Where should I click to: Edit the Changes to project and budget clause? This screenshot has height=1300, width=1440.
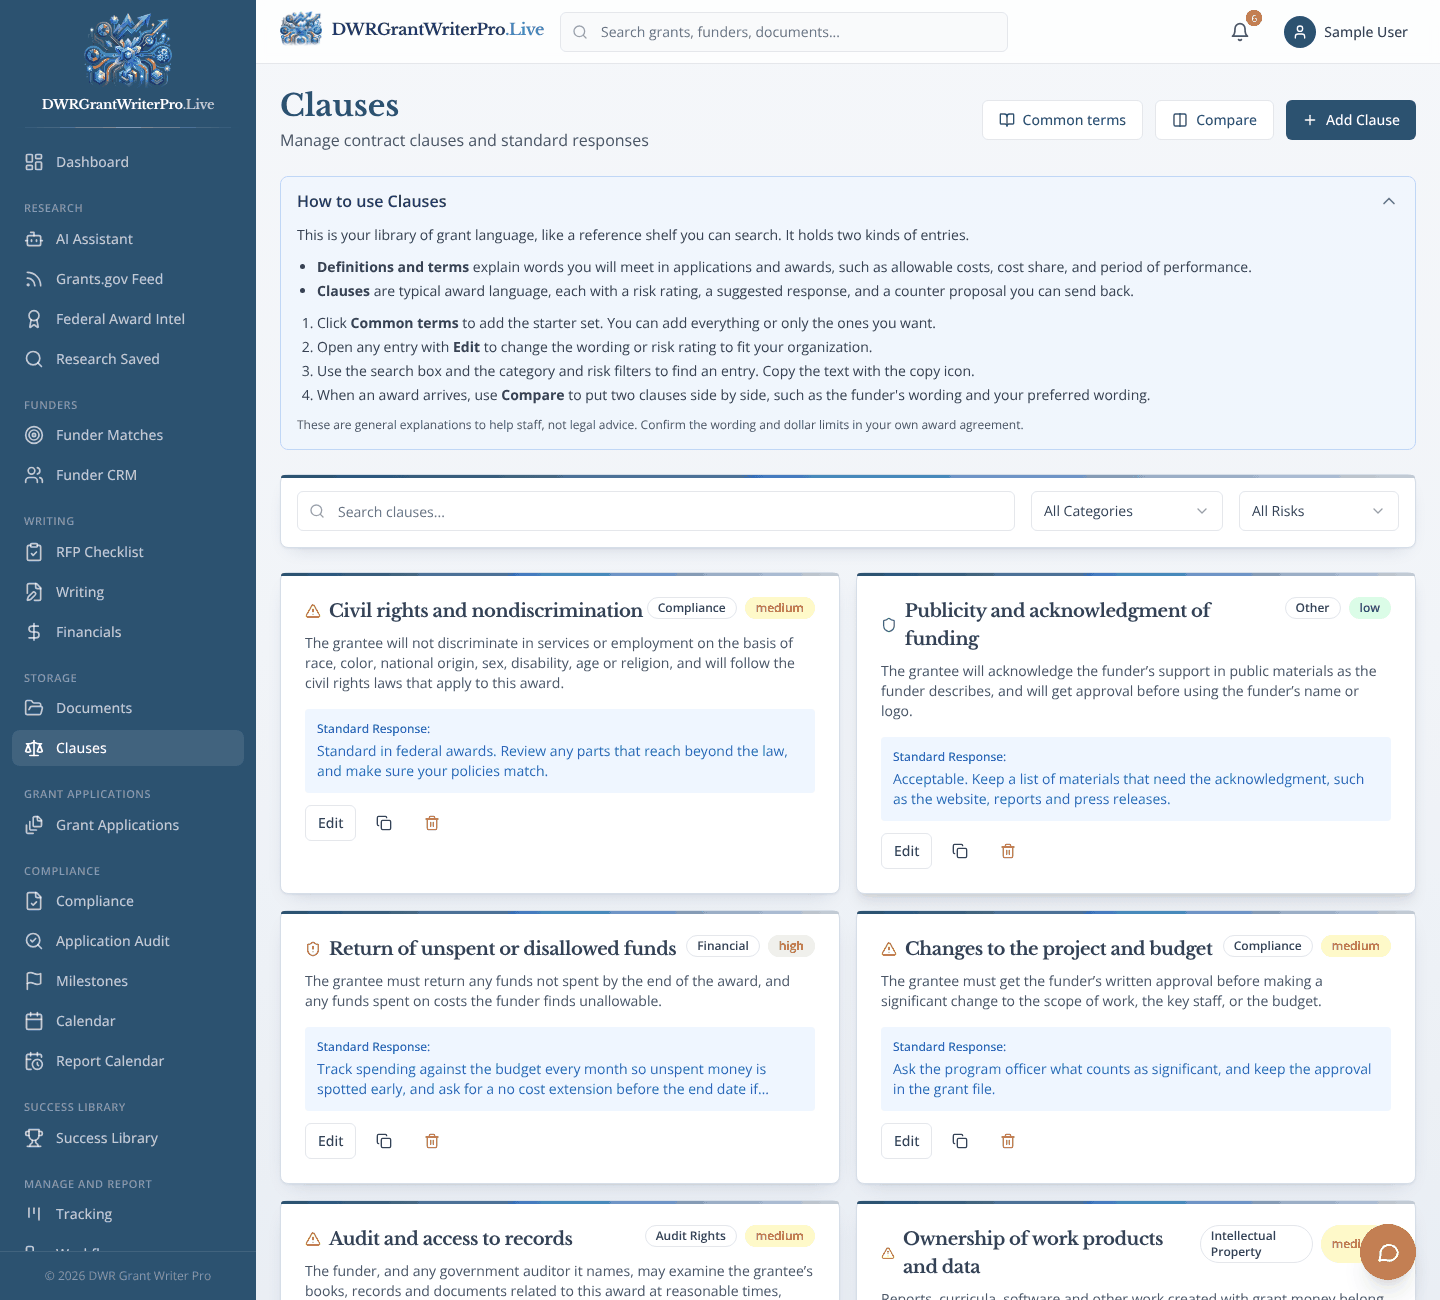pyautogui.click(x=906, y=1141)
